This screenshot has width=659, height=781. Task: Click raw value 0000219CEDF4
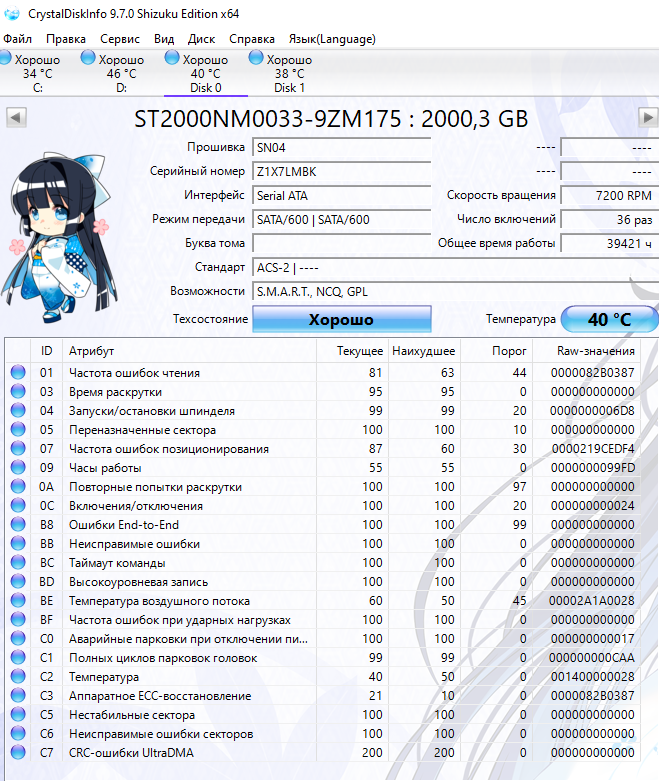coord(593,448)
